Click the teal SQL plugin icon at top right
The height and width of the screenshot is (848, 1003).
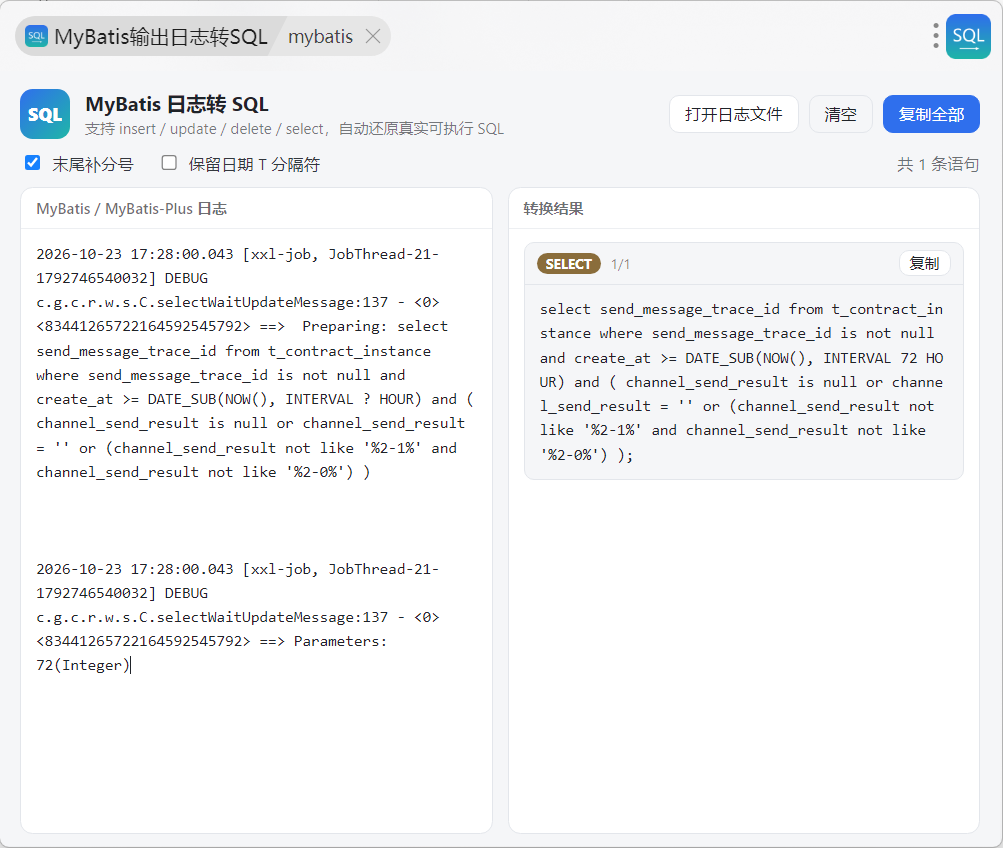(968, 36)
